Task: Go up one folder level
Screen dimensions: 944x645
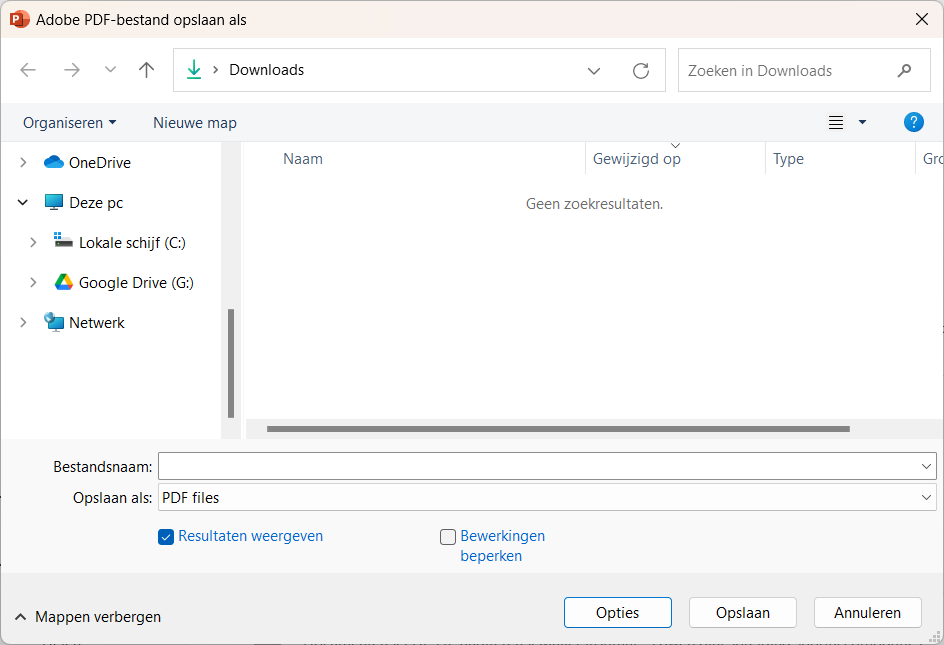Action: [146, 70]
